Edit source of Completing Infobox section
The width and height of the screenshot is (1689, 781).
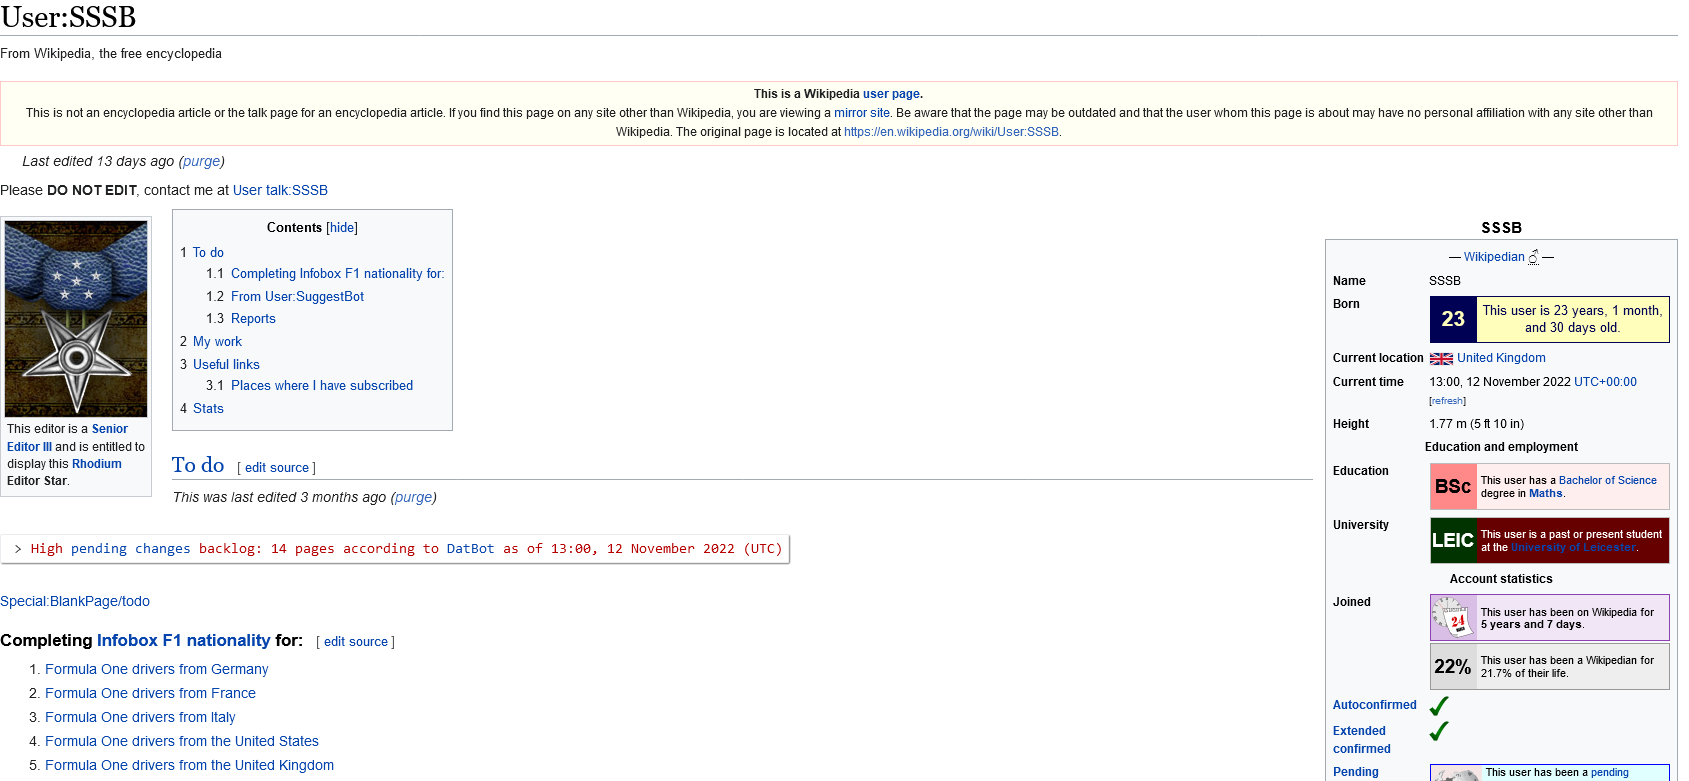coord(356,642)
